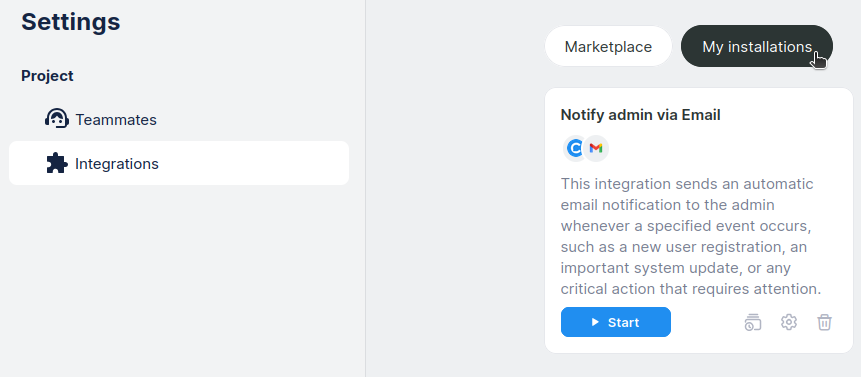The height and width of the screenshot is (377, 861).
Task: Open the integration run history icon
Action: [x=753, y=322]
